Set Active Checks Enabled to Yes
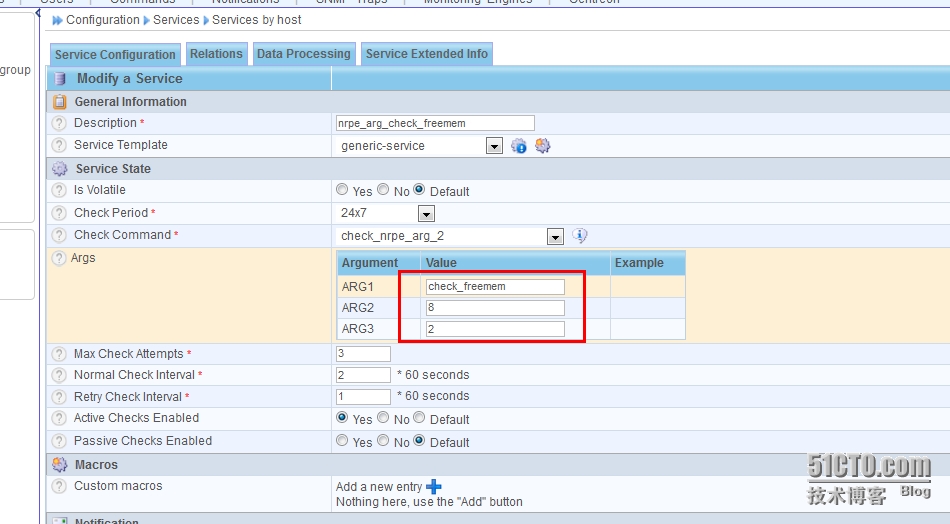This screenshot has width=950, height=524. click(x=342, y=417)
